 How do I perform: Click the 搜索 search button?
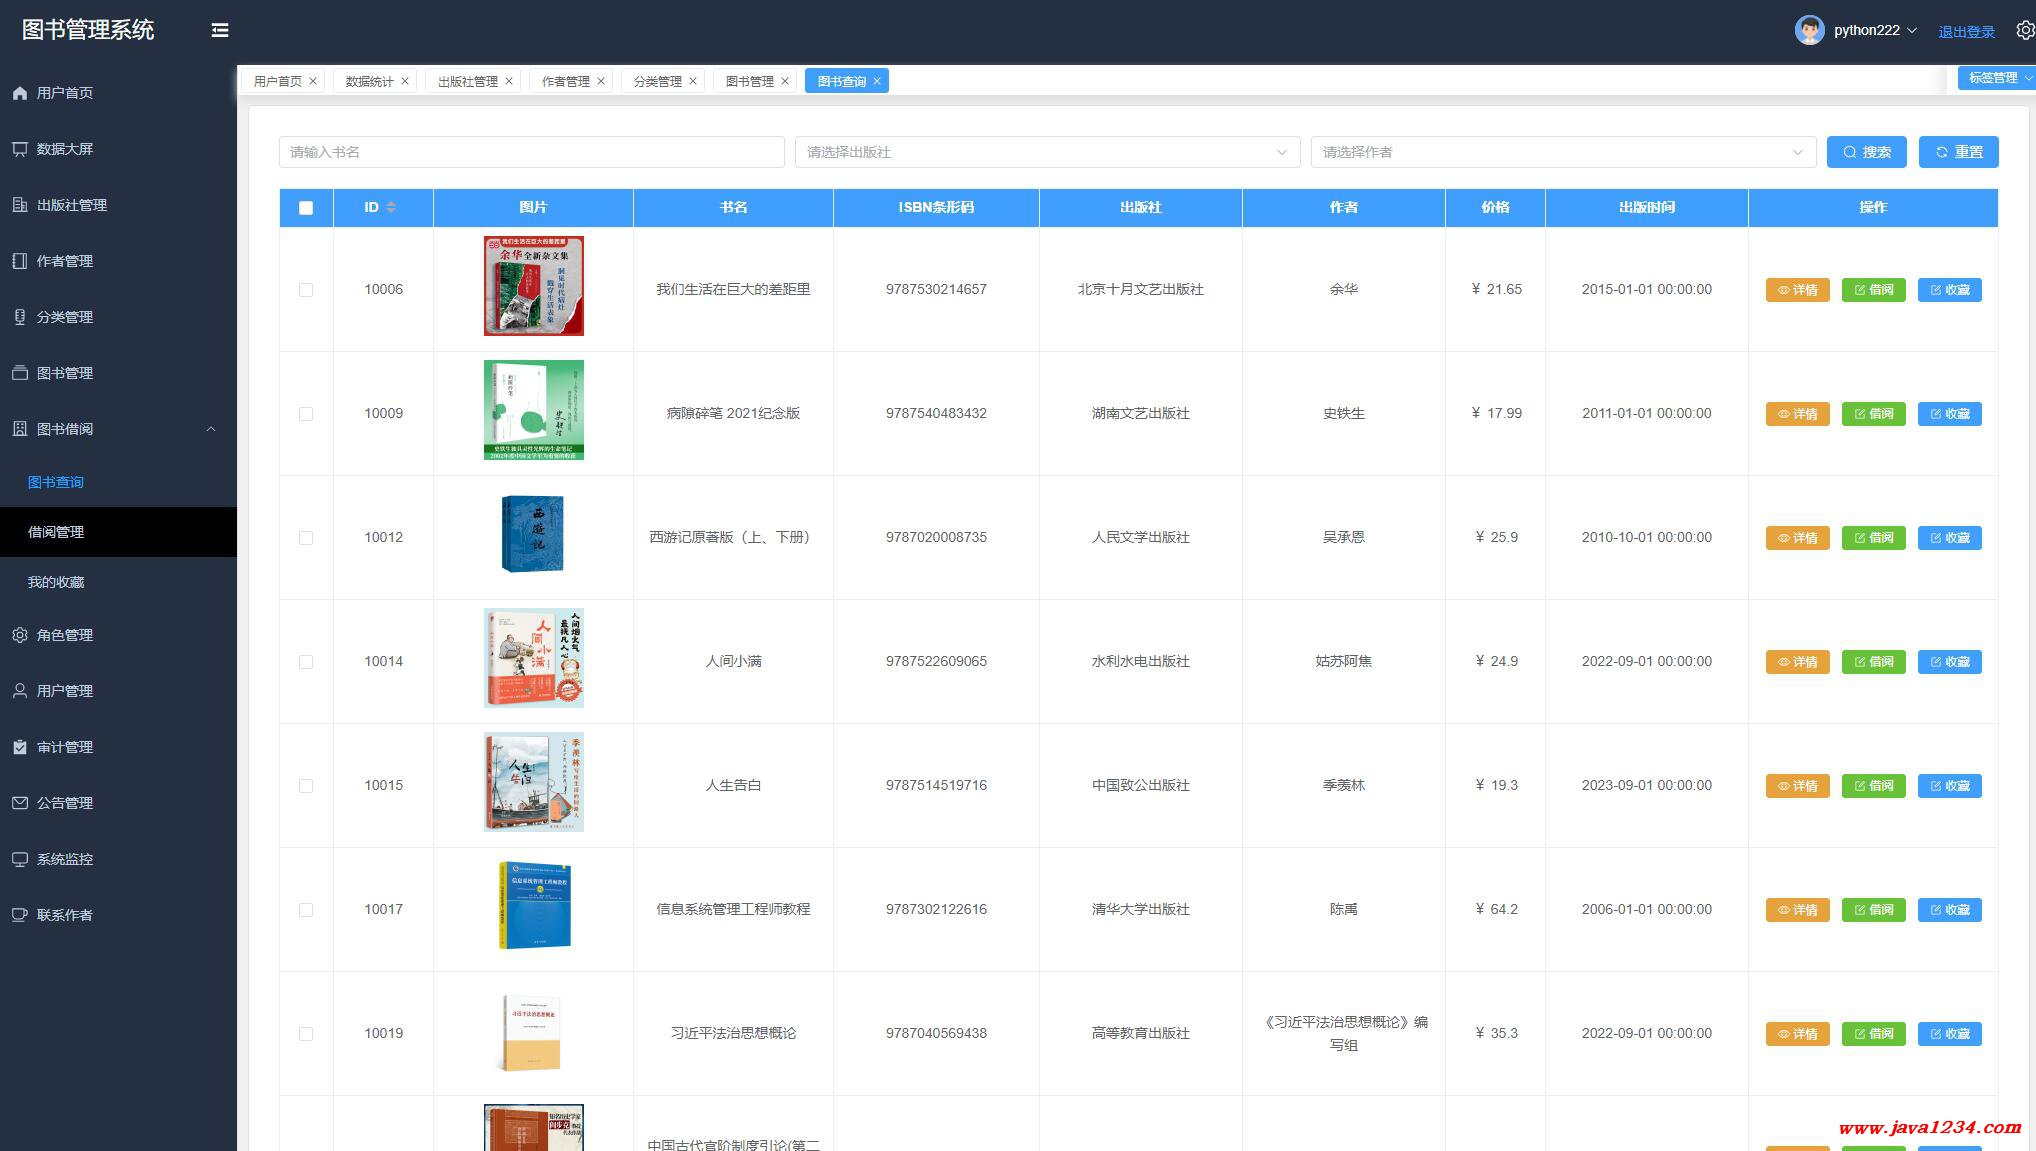1866,152
